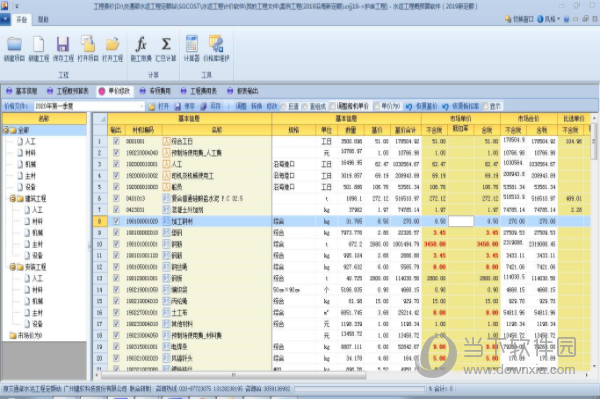600x399 pixels.
Task: Toggle output checkbox for row 8 加工钢材
Action: (x=116, y=221)
